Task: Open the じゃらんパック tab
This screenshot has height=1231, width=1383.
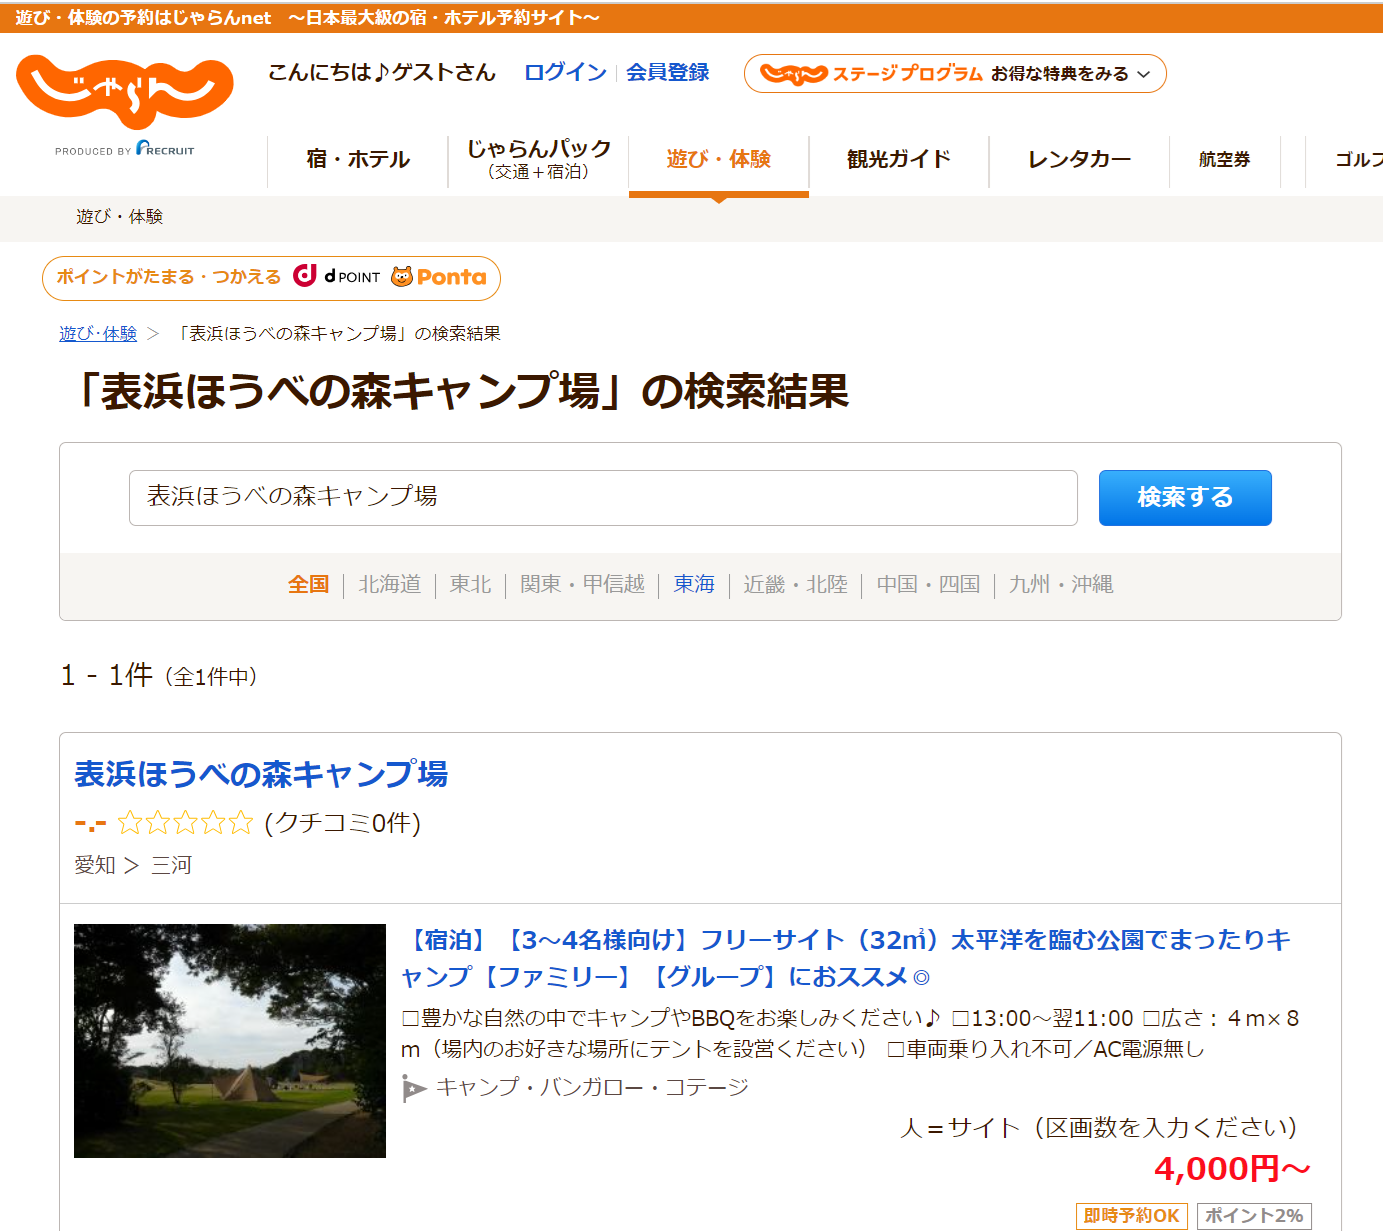Action: (539, 160)
